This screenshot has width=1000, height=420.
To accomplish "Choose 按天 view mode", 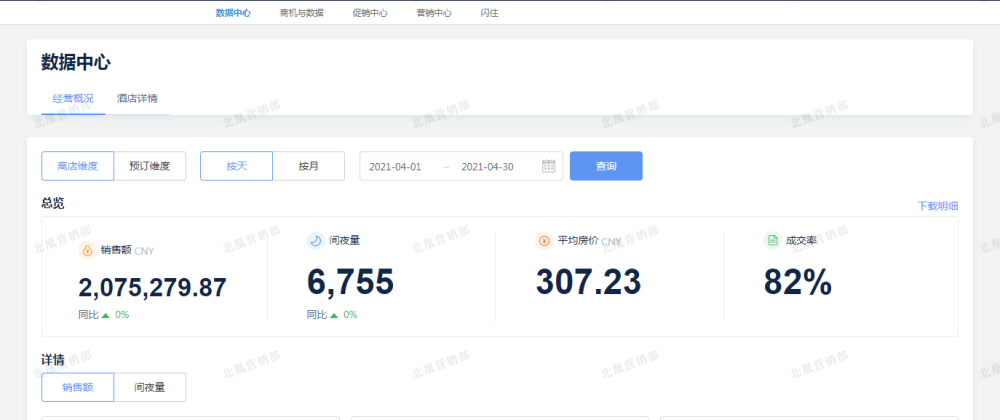I will tap(237, 166).
